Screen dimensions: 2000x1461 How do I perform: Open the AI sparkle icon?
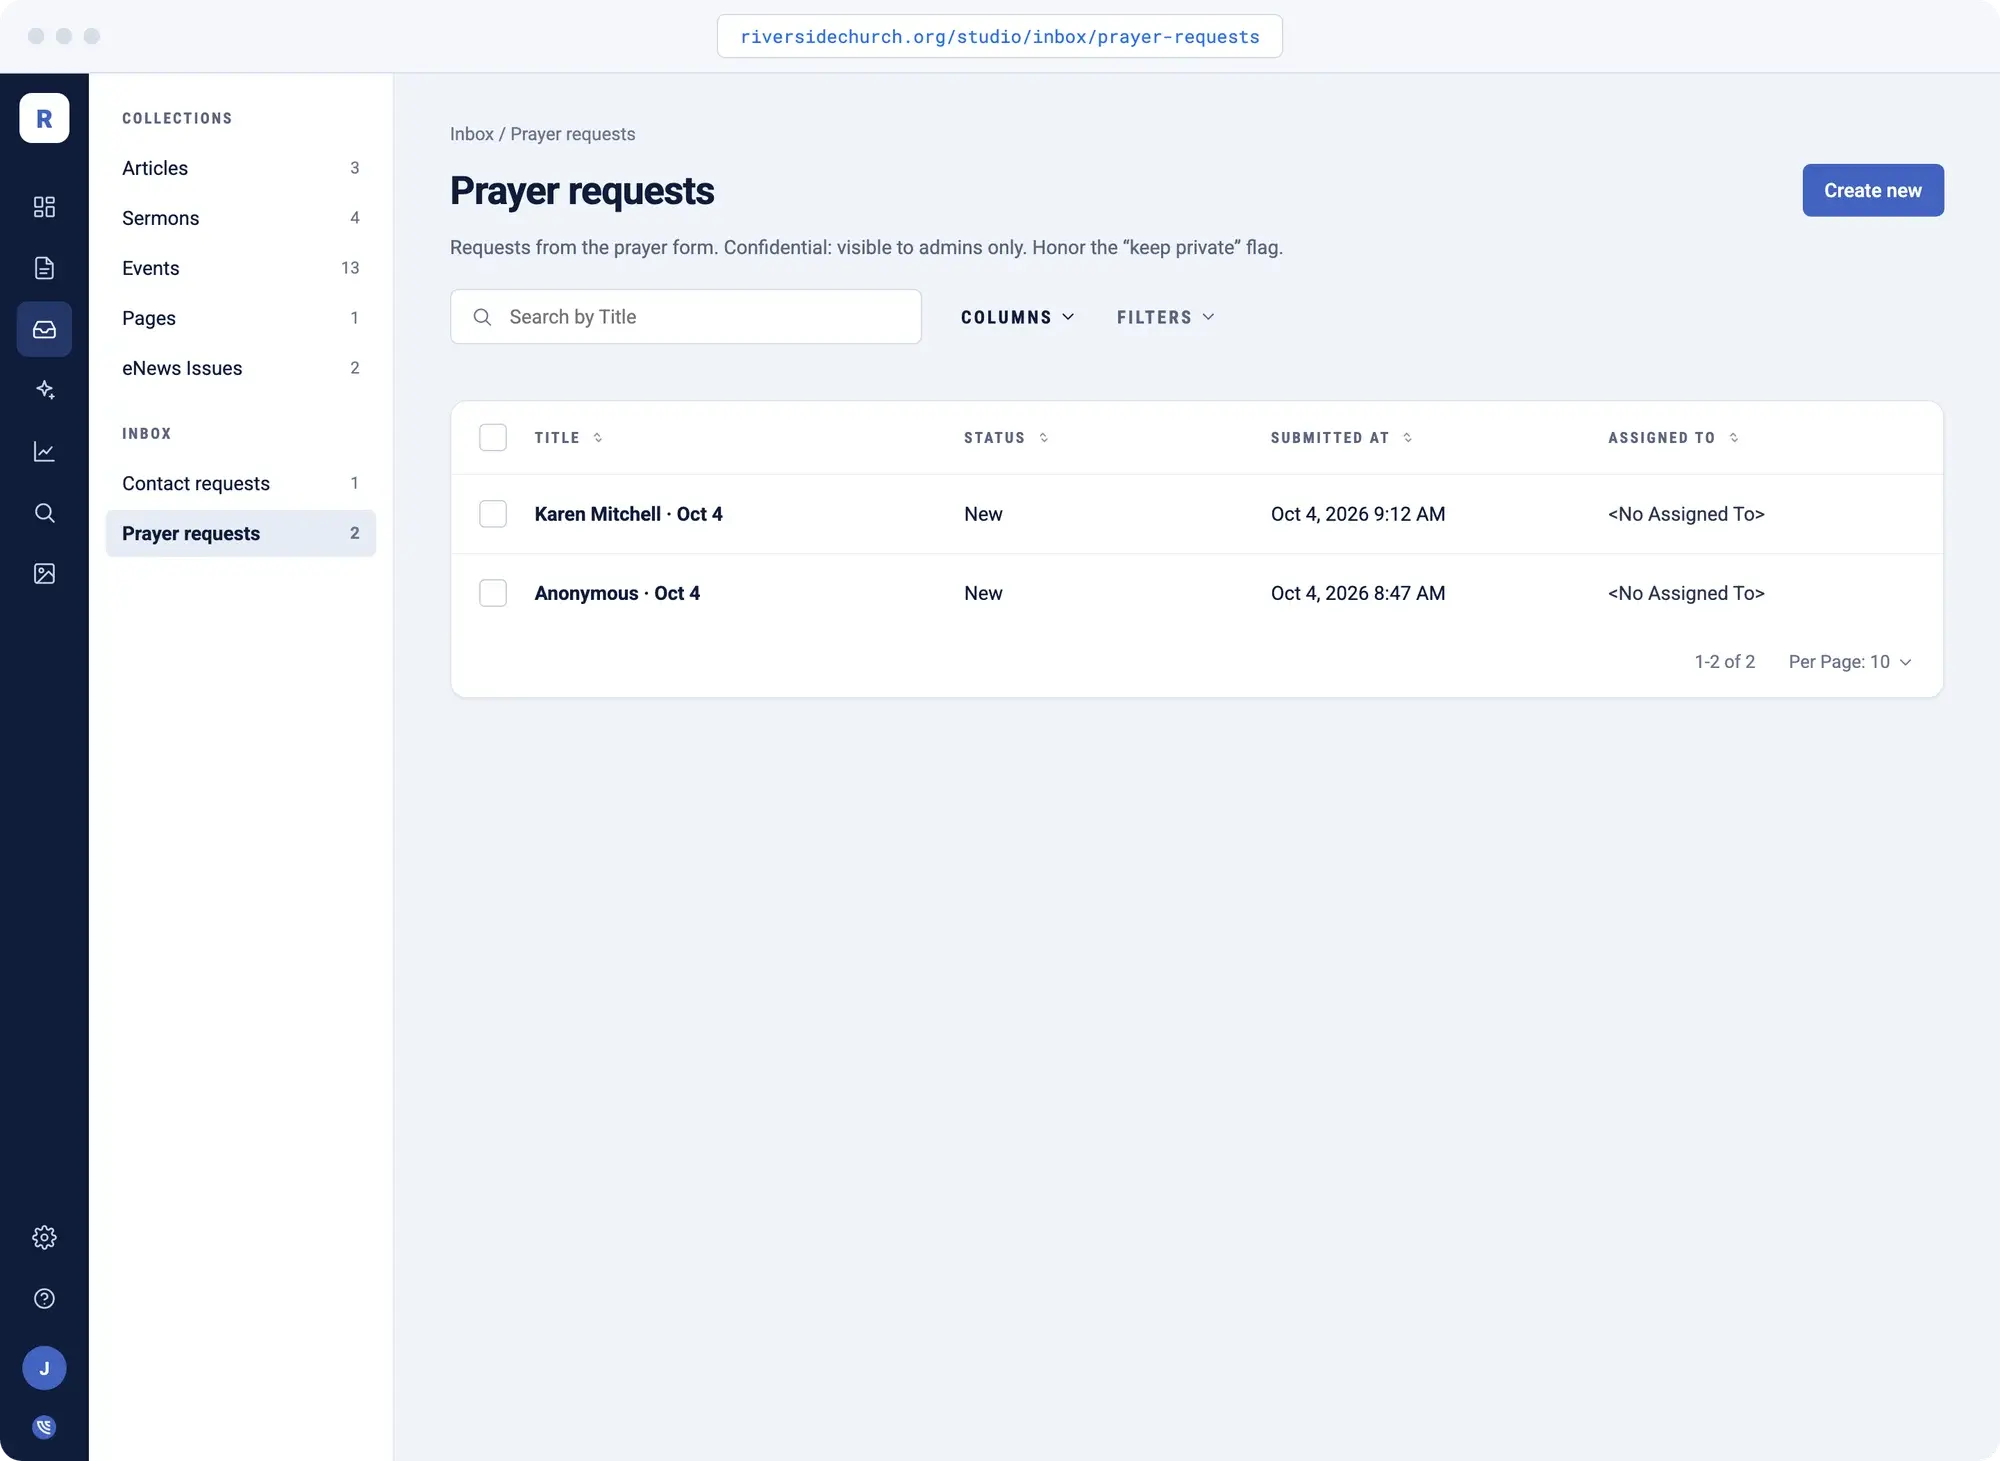point(44,390)
